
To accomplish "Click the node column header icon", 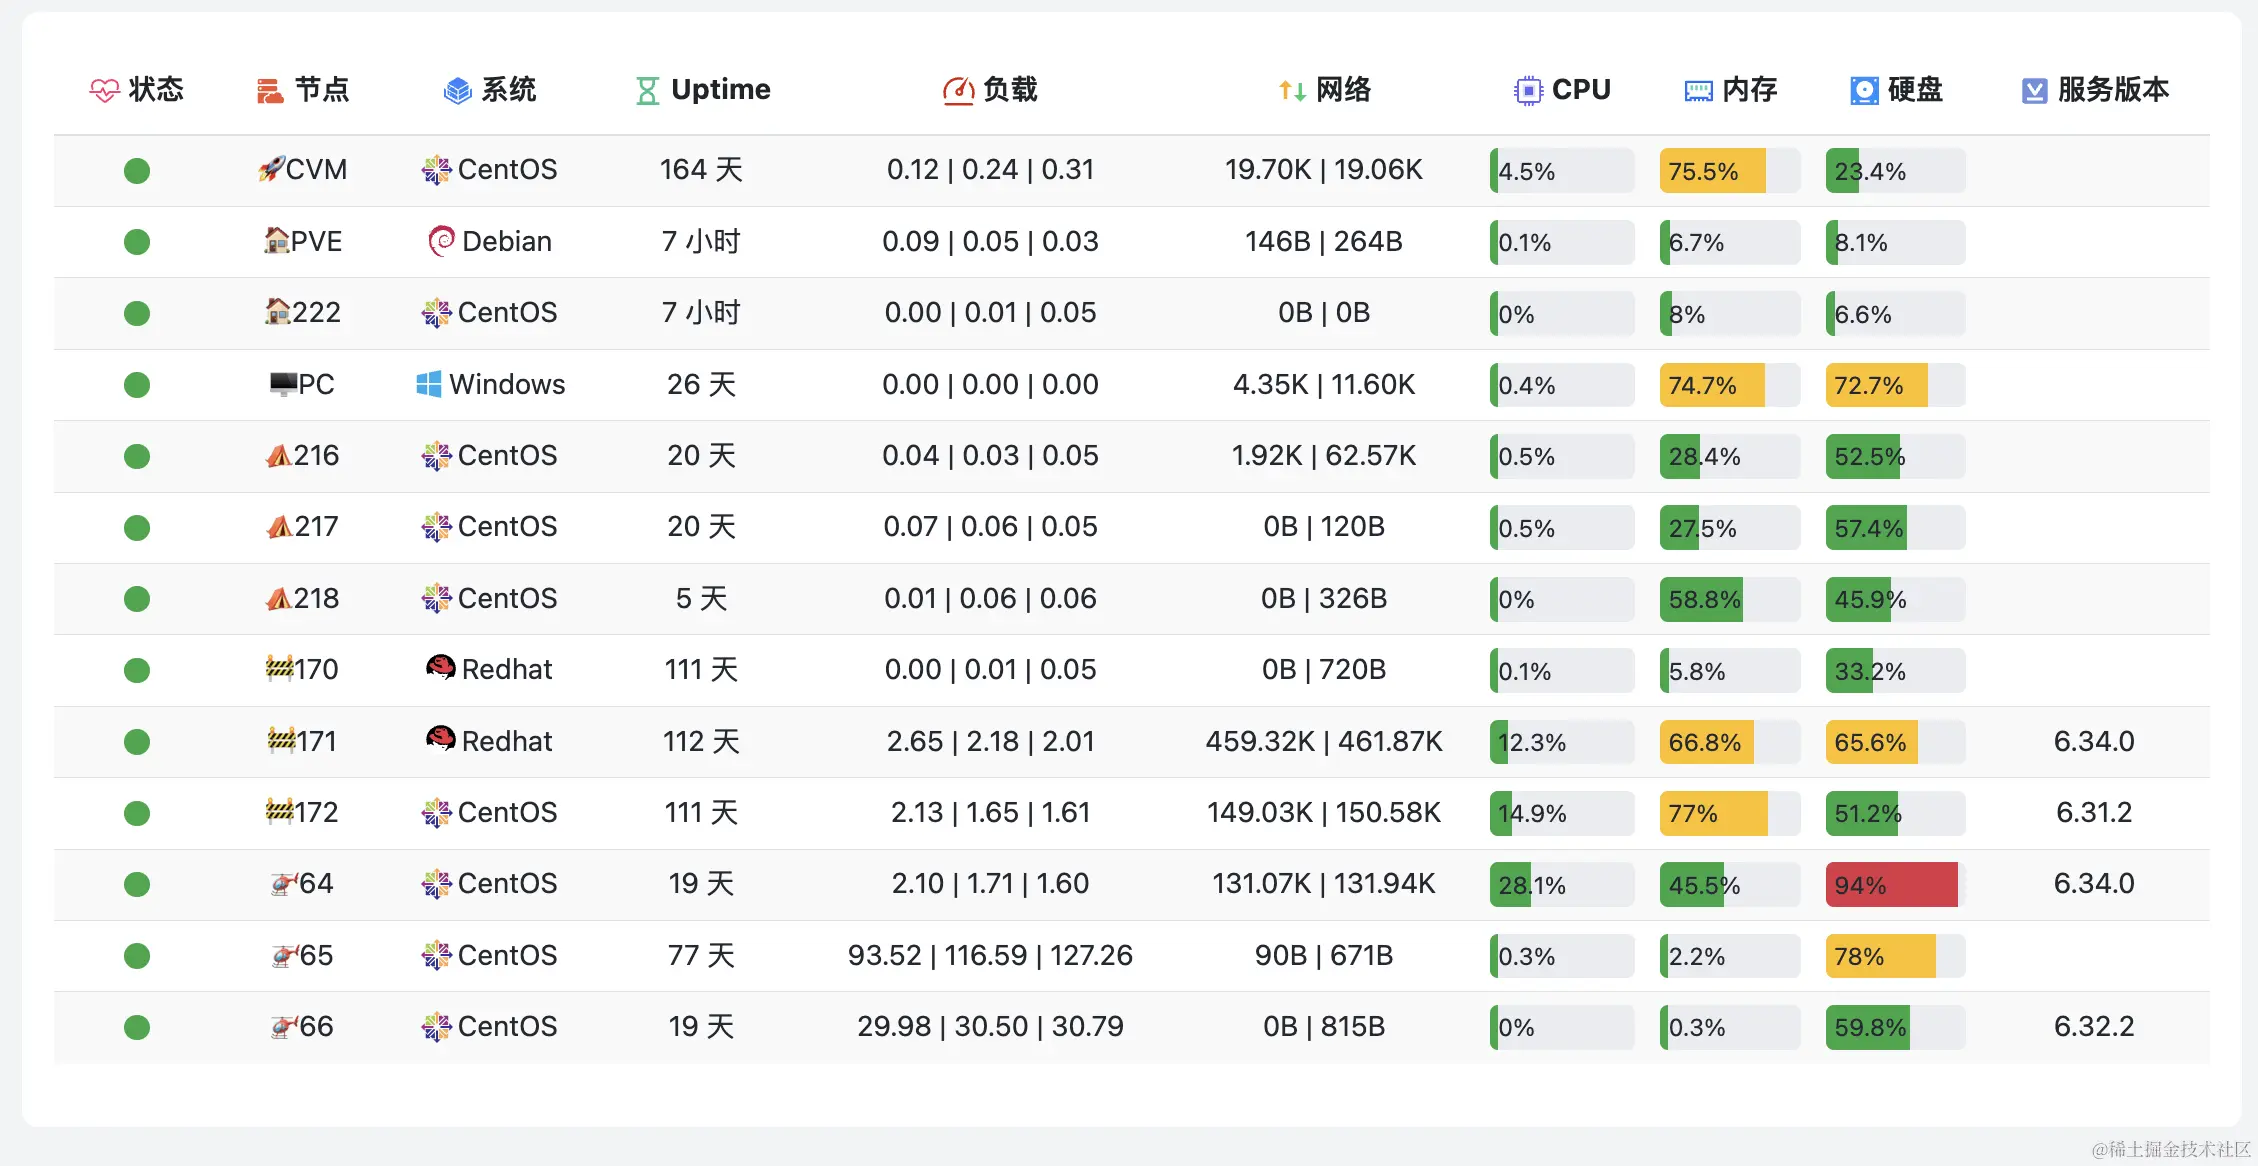I will click(269, 91).
